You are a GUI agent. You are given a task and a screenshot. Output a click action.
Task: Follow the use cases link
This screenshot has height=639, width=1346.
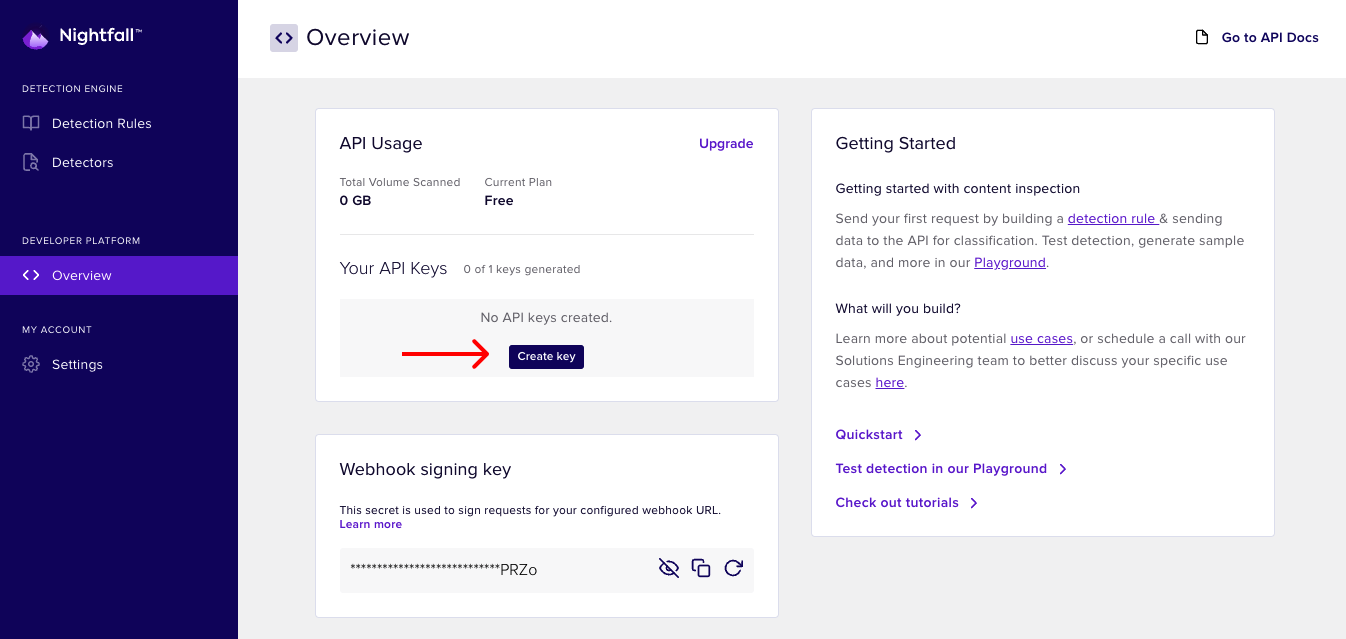(1041, 338)
